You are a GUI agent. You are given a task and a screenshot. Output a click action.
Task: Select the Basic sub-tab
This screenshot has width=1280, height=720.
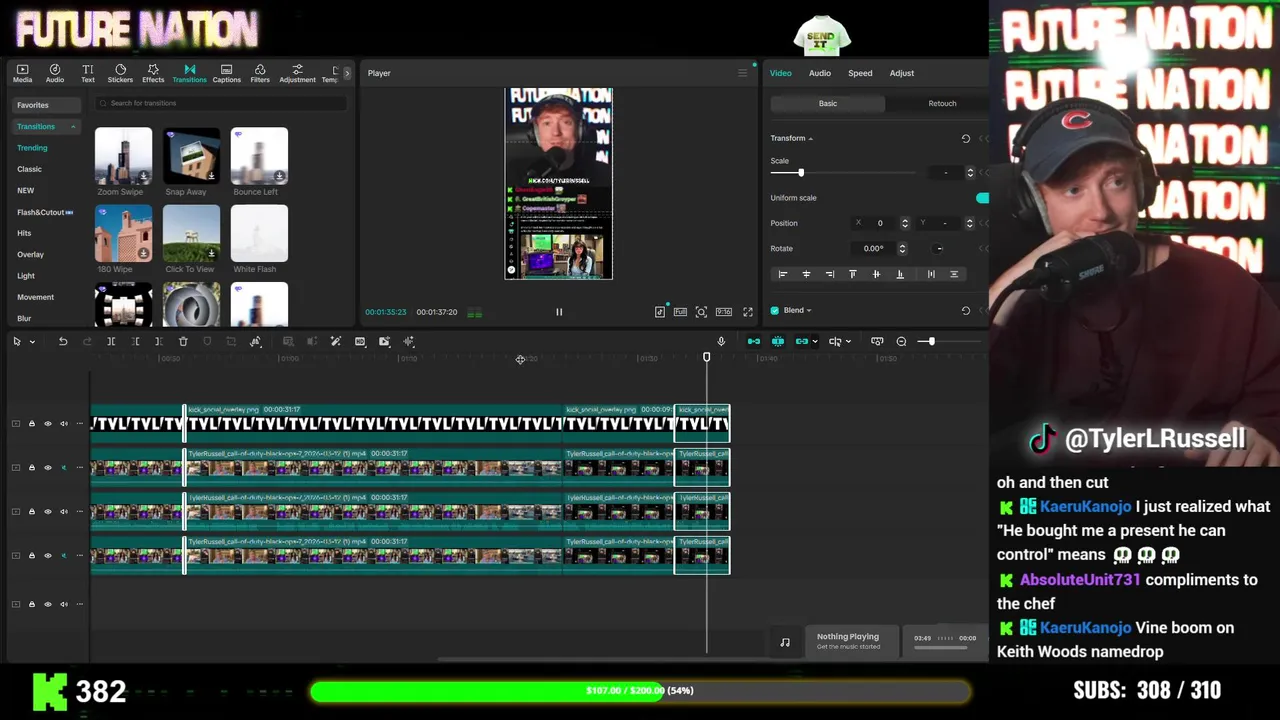coord(828,103)
